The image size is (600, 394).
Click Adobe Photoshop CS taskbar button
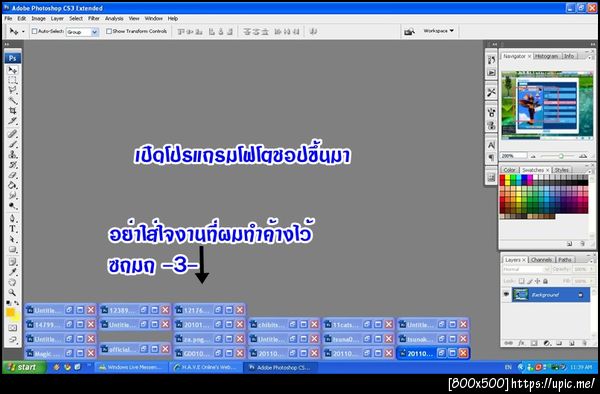280,367
